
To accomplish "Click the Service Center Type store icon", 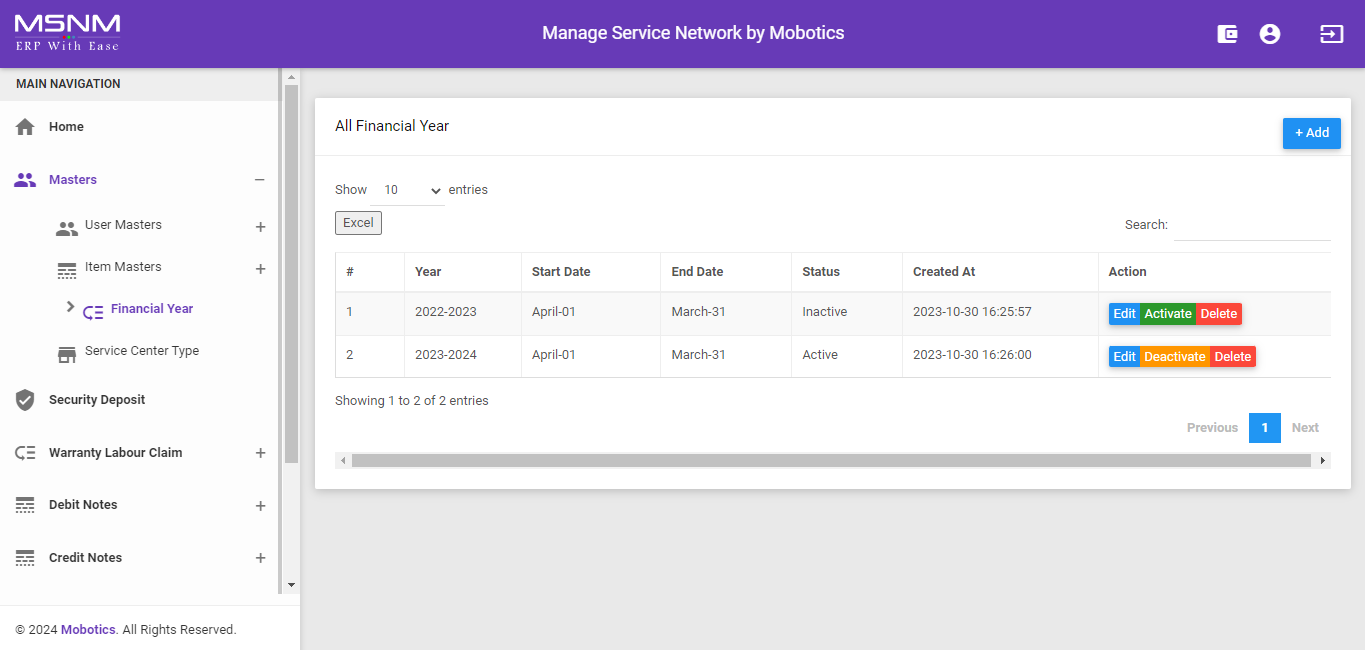I will tap(67, 352).
